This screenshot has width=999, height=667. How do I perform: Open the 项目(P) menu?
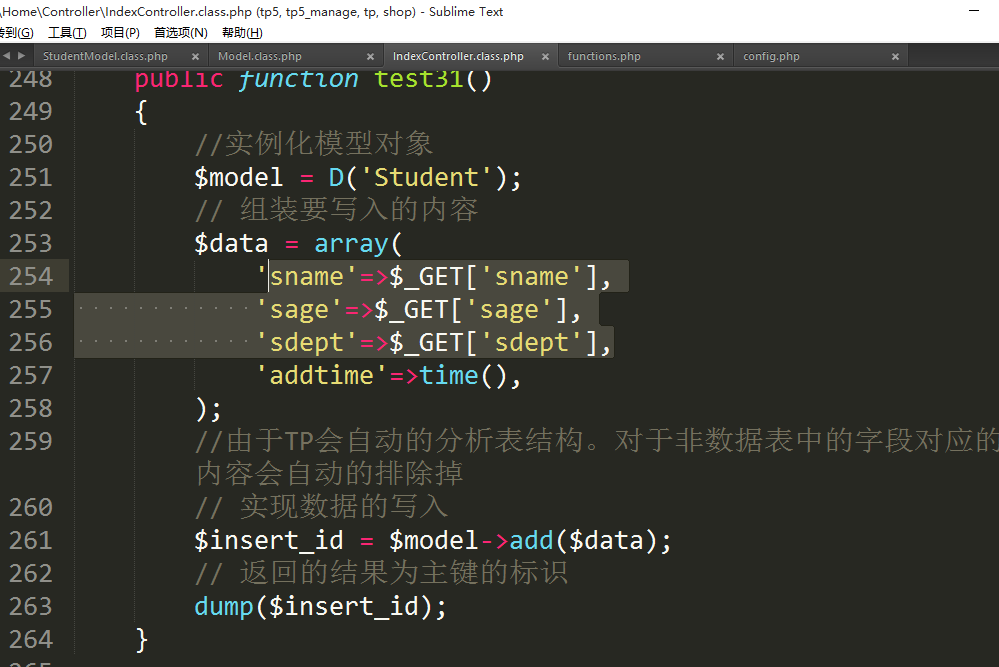pyautogui.click(x=120, y=33)
